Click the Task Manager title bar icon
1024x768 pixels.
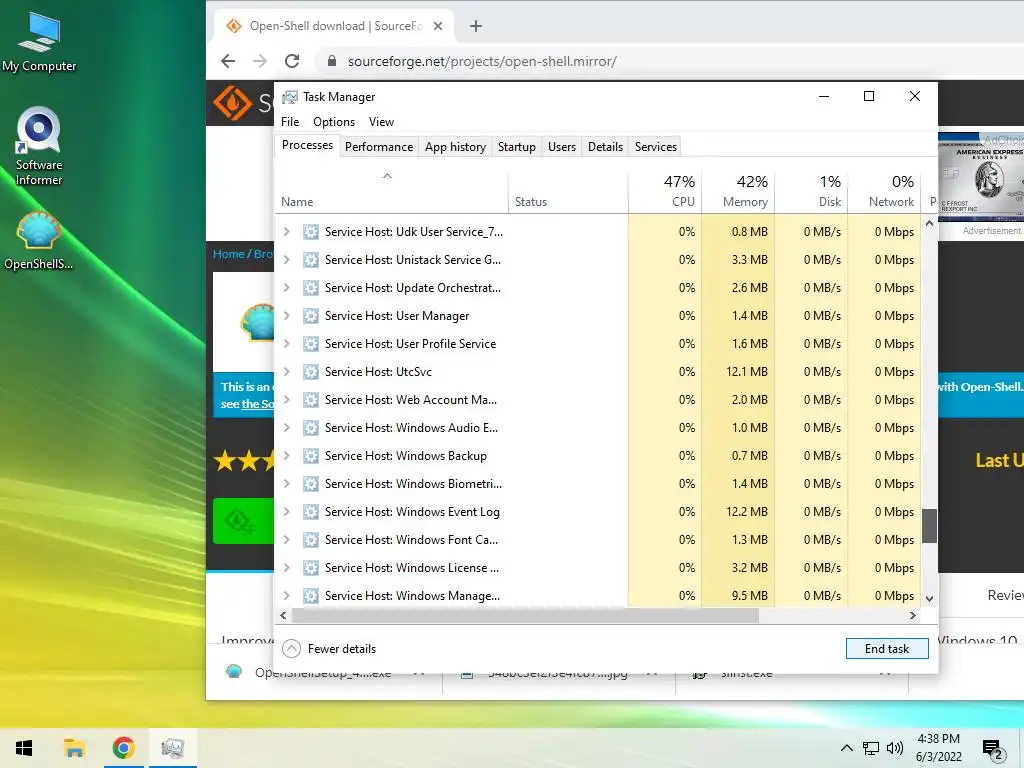click(290, 97)
